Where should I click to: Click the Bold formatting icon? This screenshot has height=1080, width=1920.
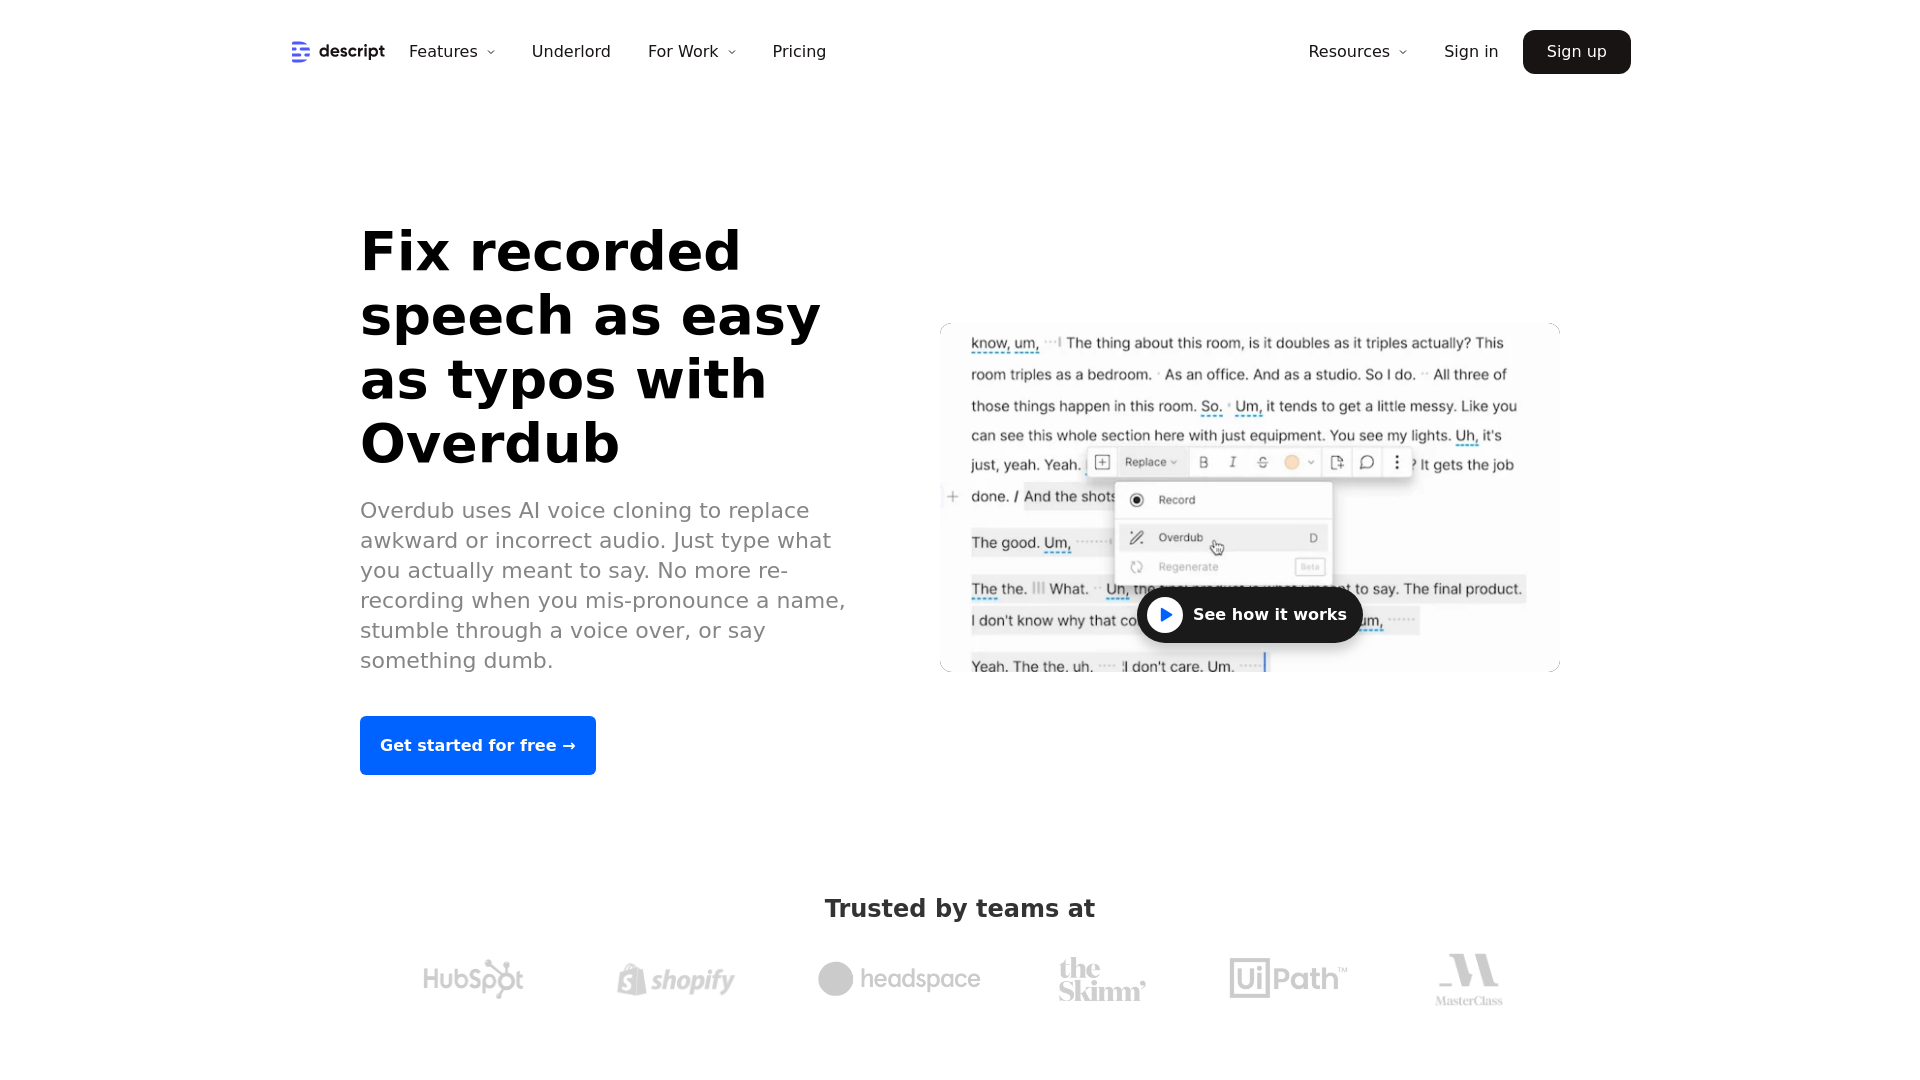point(1203,462)
